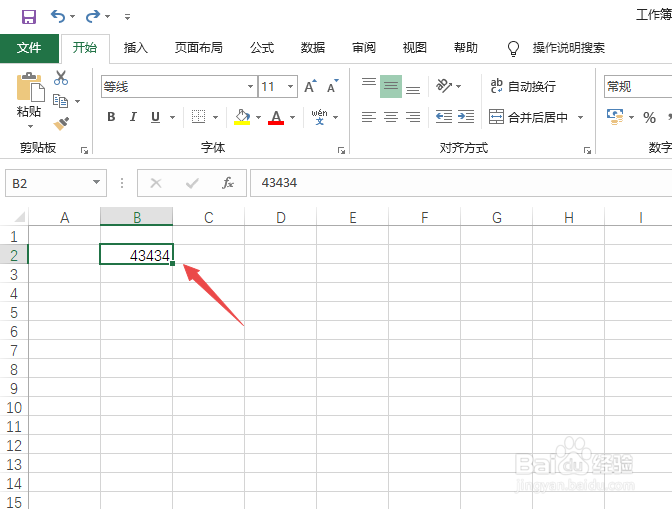
Task: Toggle highlighted Middle Align button
Action: coord(391,87)
